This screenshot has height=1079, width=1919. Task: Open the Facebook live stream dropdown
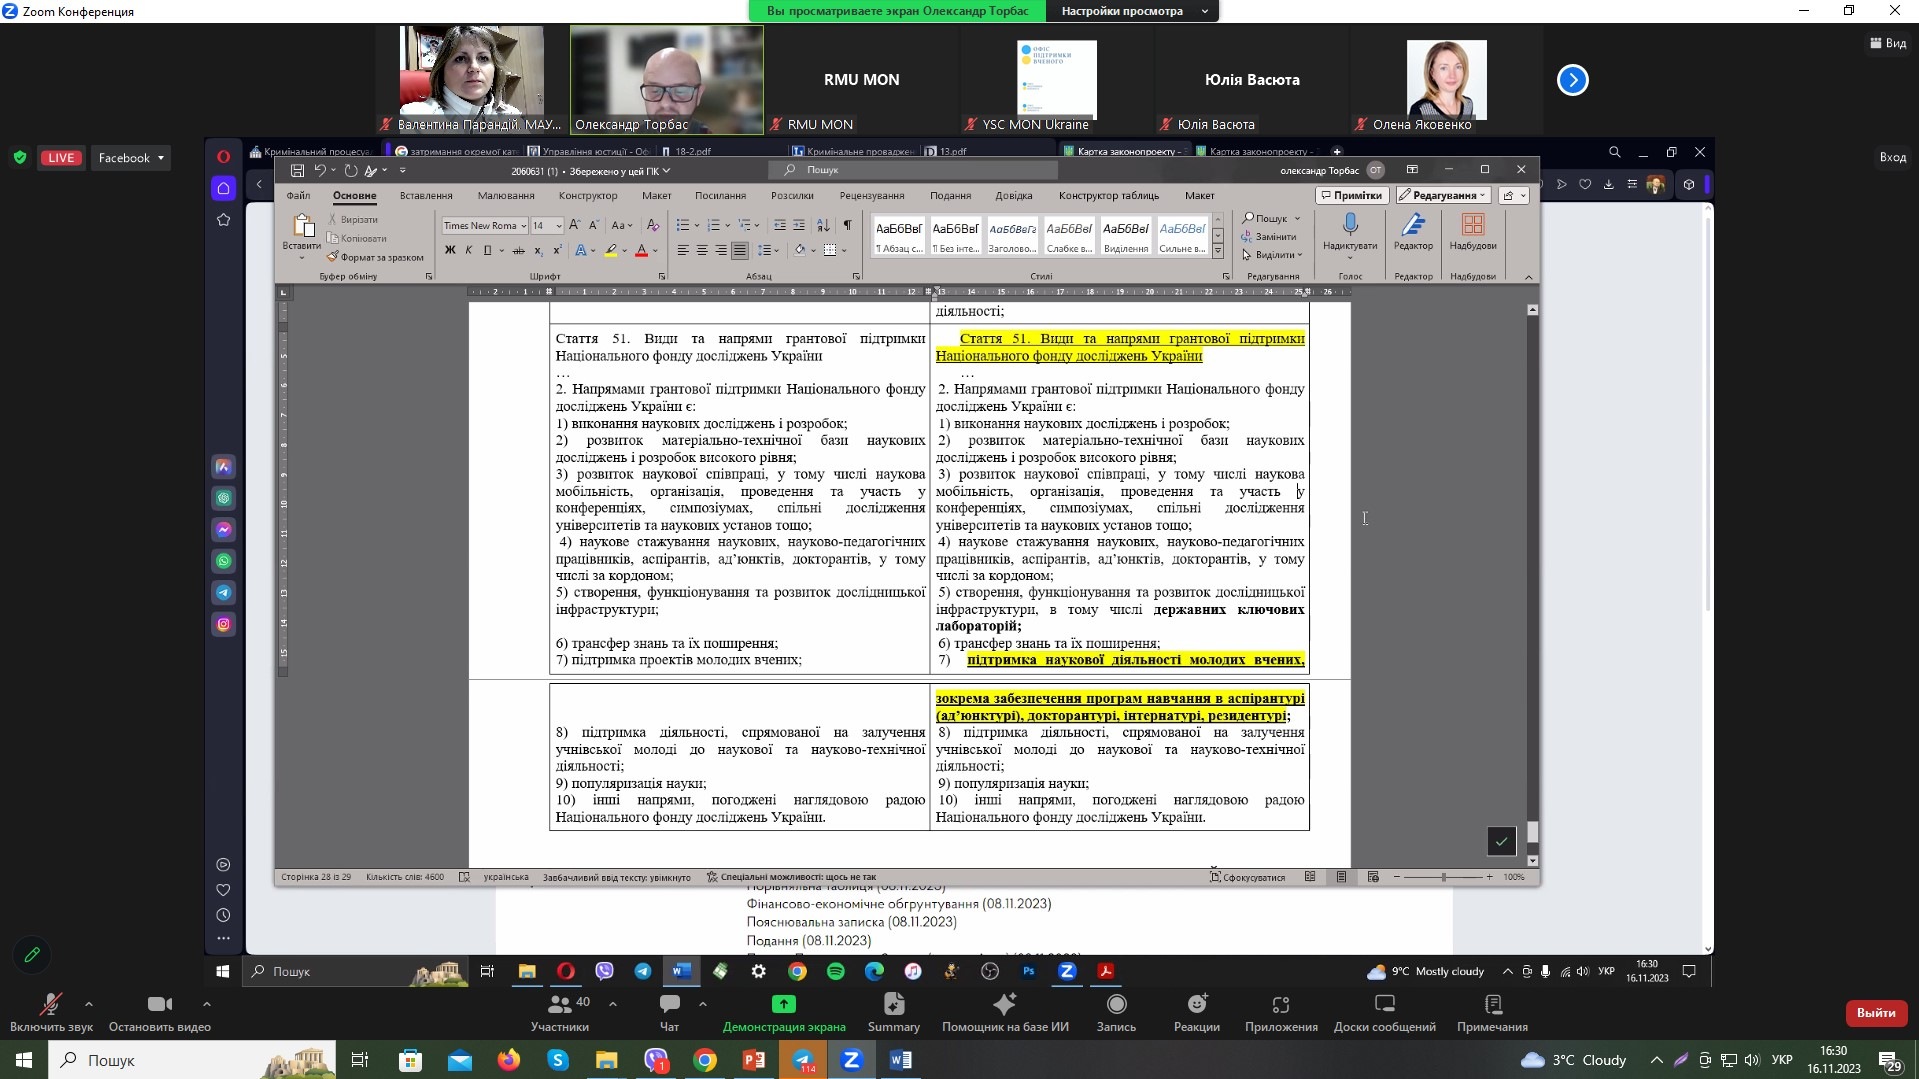[131, 158]
